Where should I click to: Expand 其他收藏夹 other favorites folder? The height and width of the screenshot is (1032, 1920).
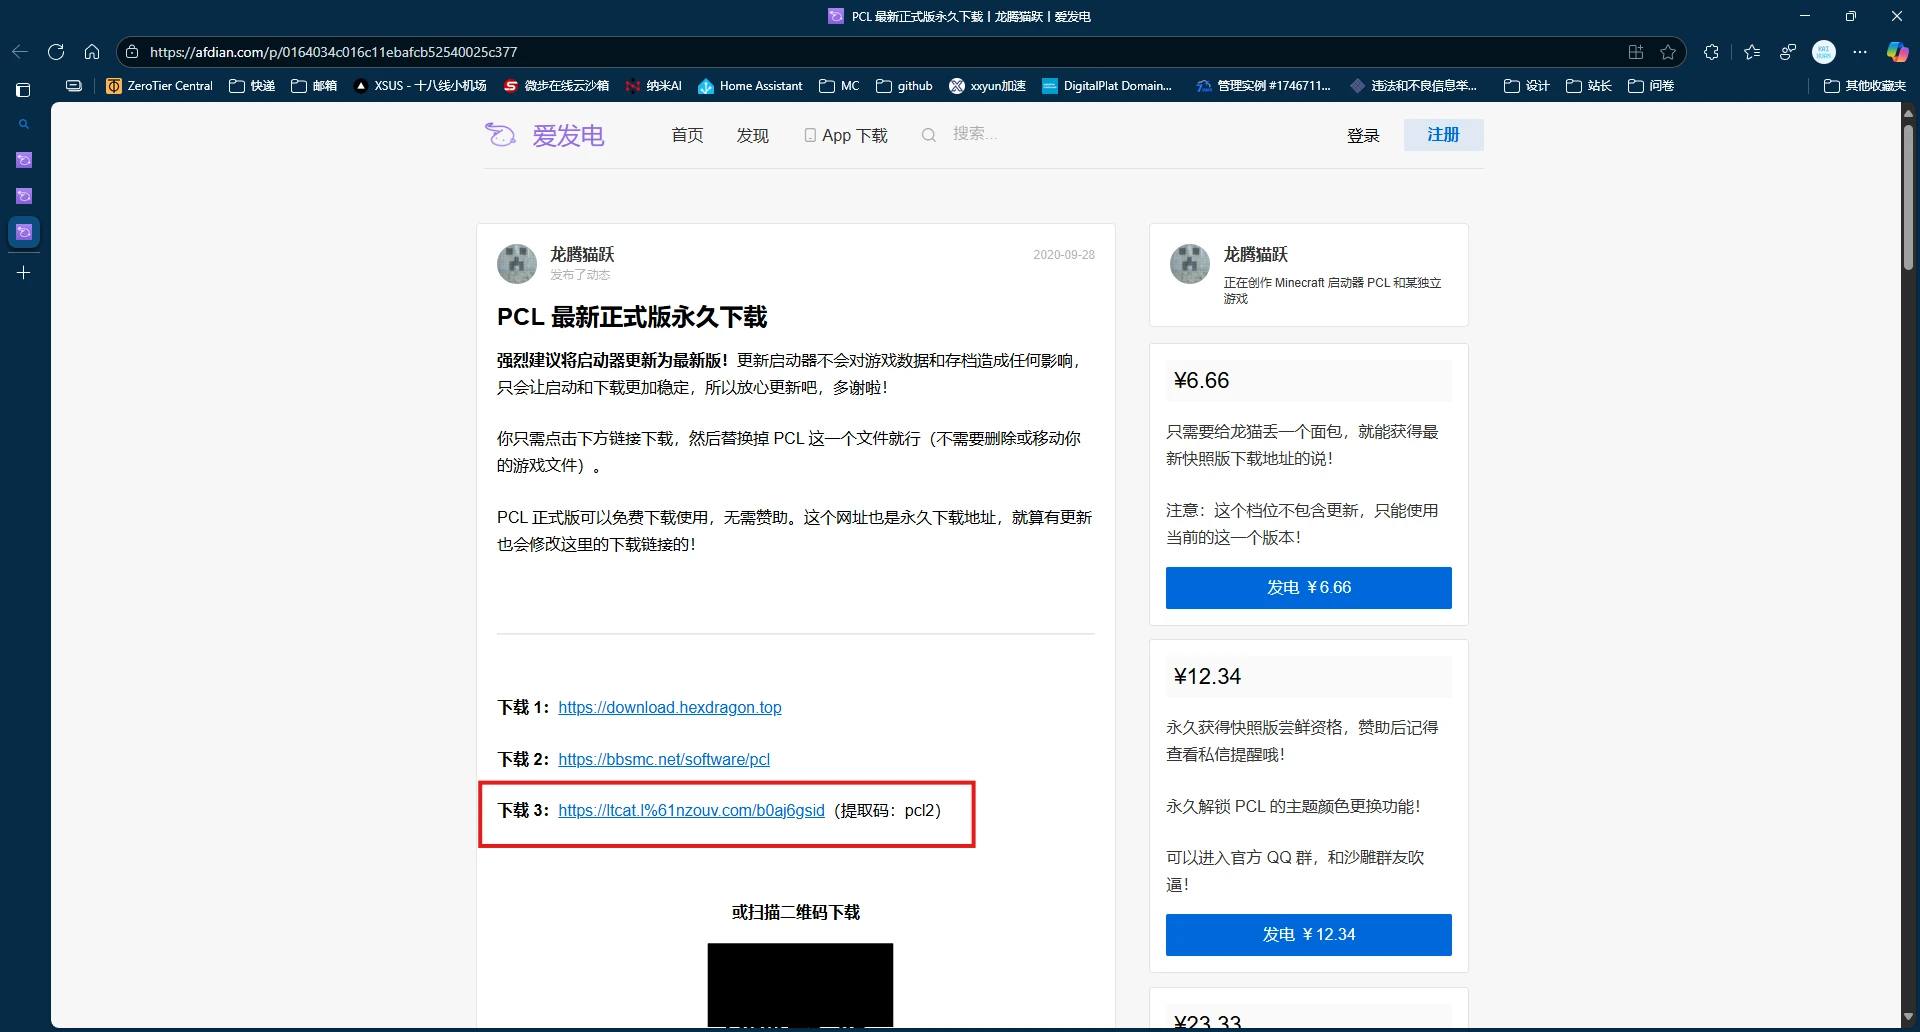tap(1865, 86)
